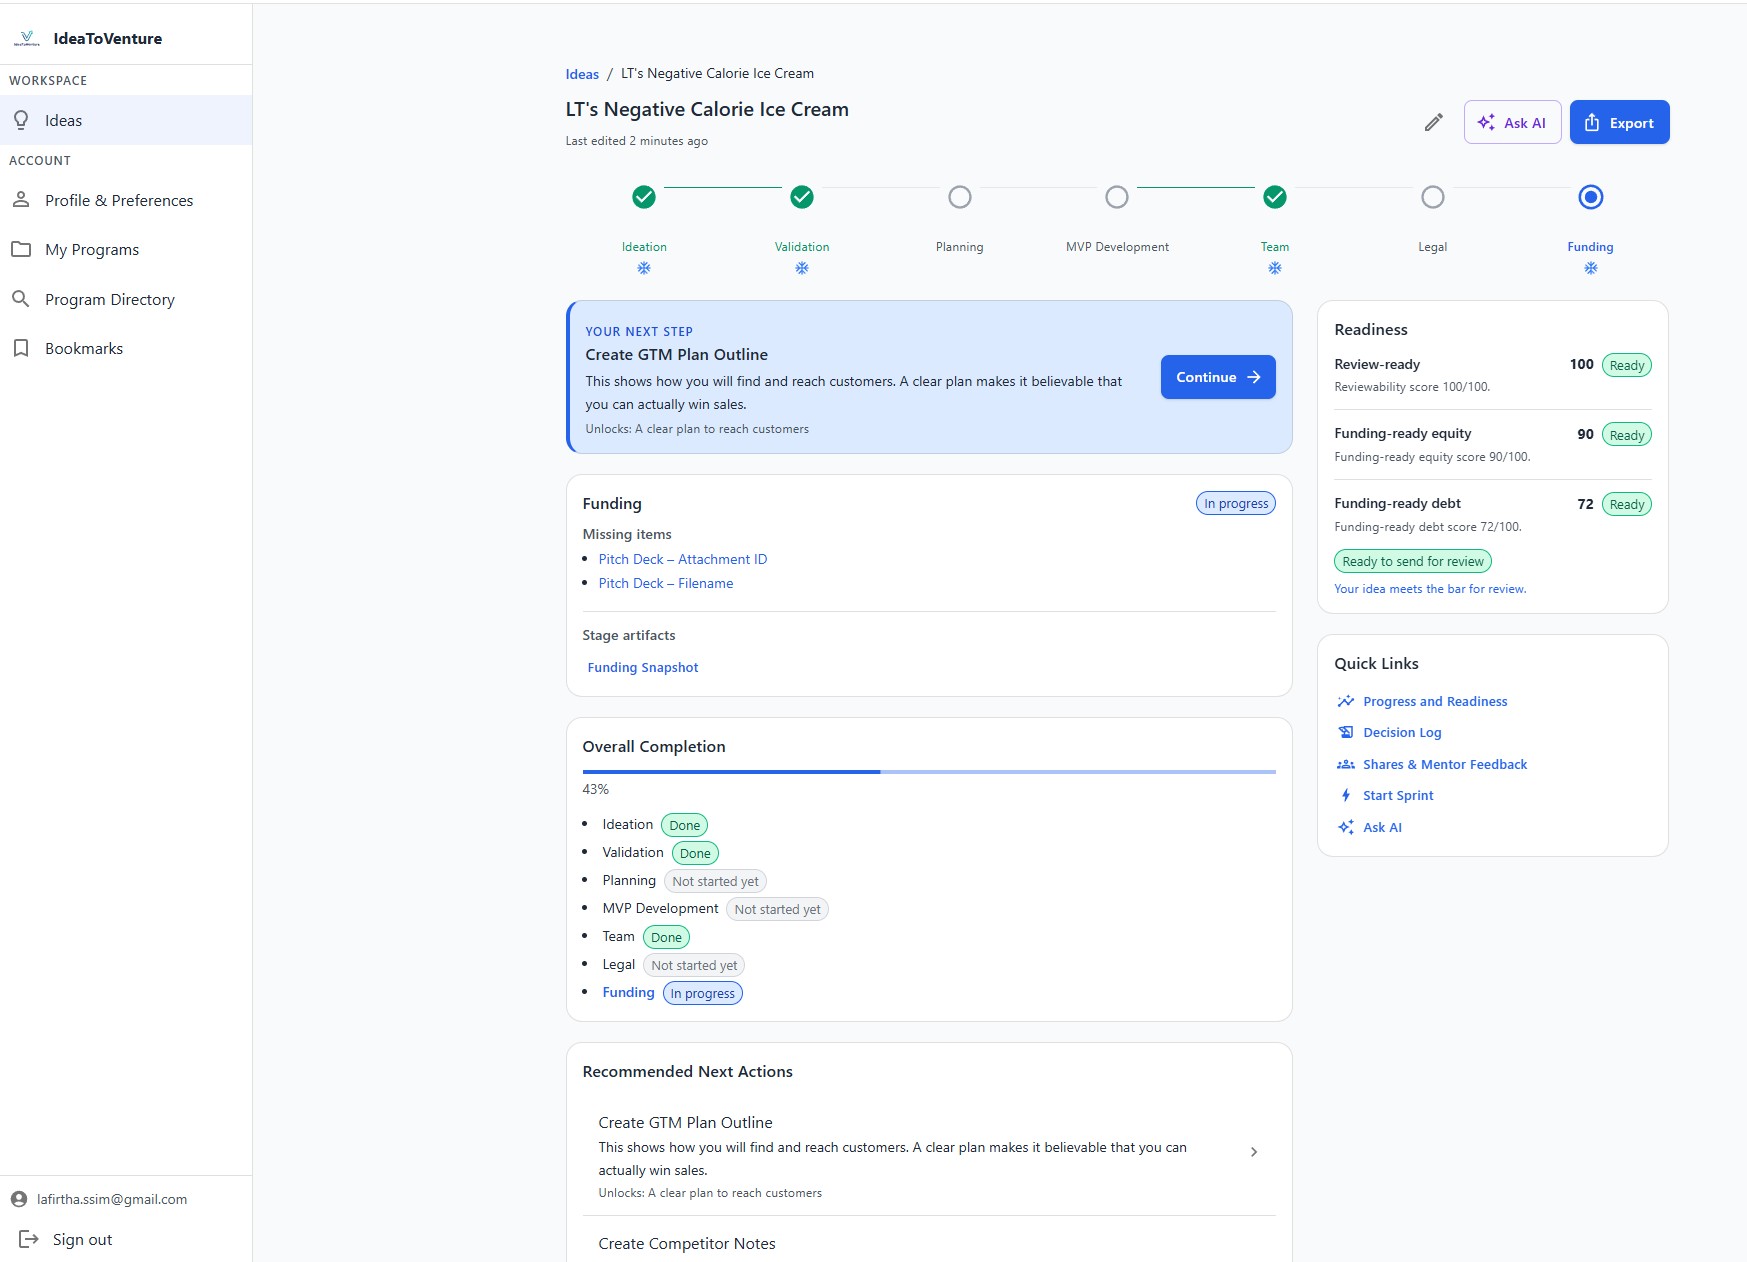The image size is (1747, 1262).
Task: Click the snowflake icon under Team
Action: (1275, 268)
